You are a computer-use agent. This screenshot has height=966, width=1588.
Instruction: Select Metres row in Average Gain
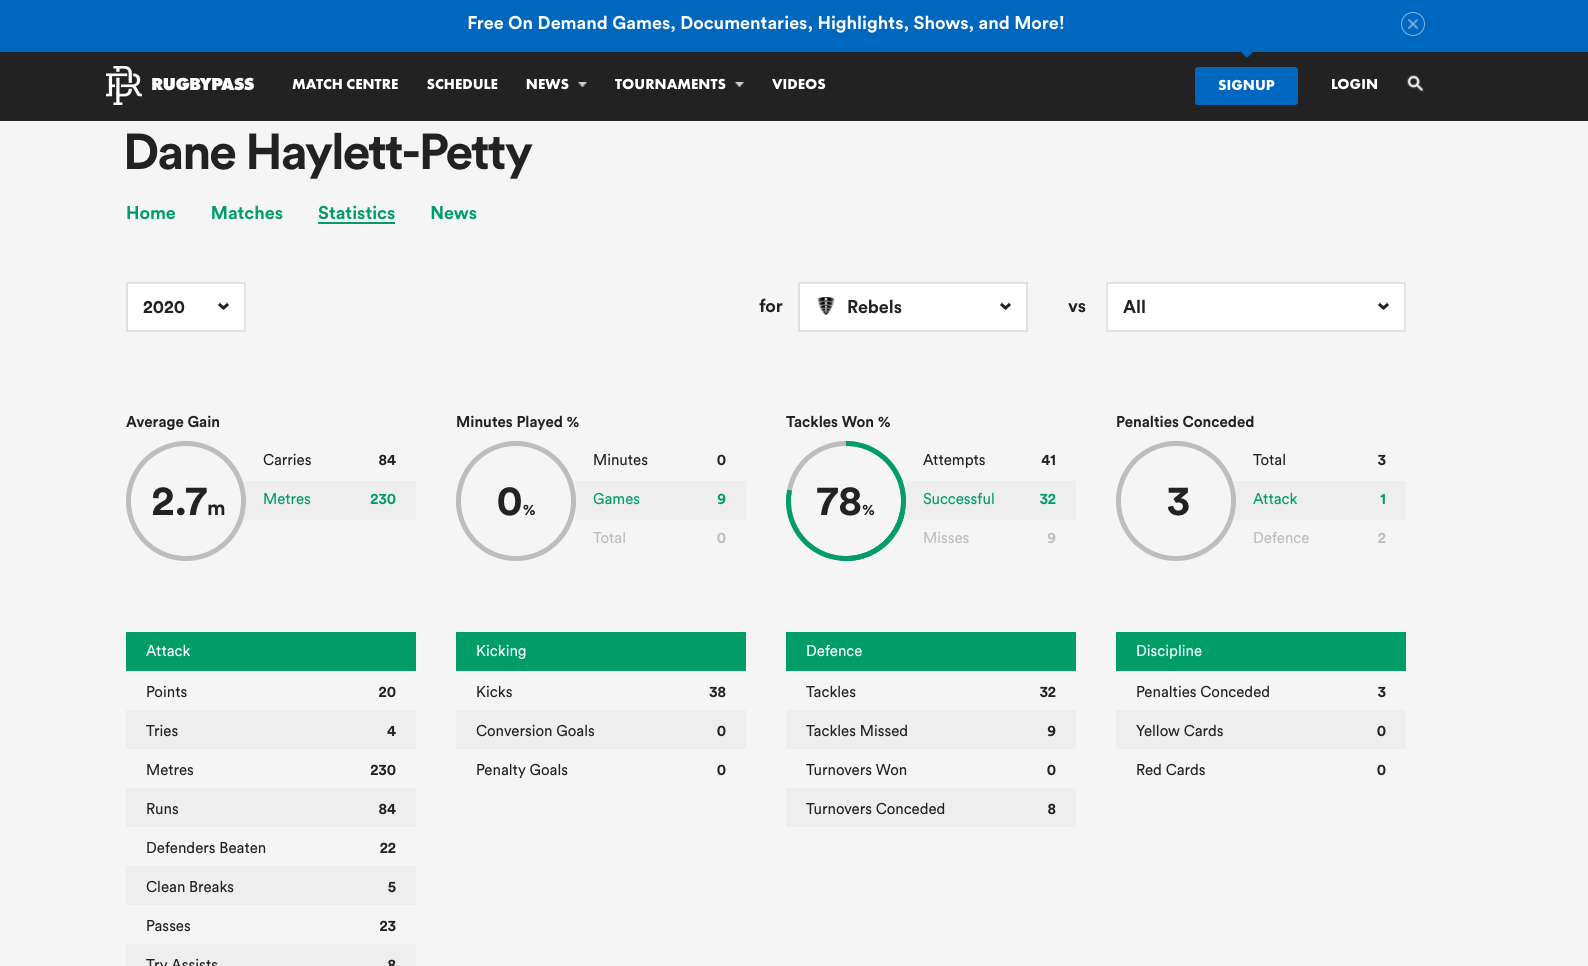(331, 499)
